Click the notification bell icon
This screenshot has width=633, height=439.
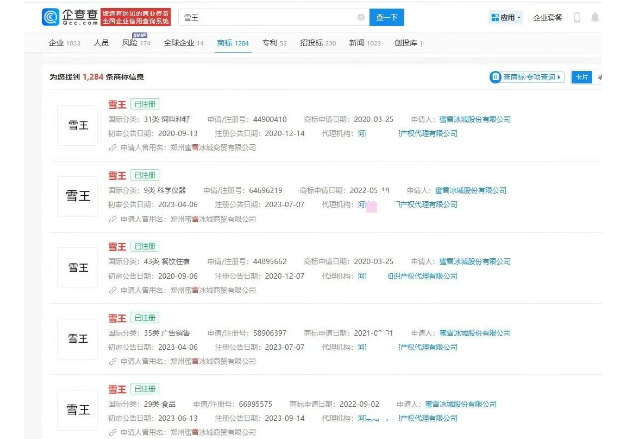click(x=595, y=17)
